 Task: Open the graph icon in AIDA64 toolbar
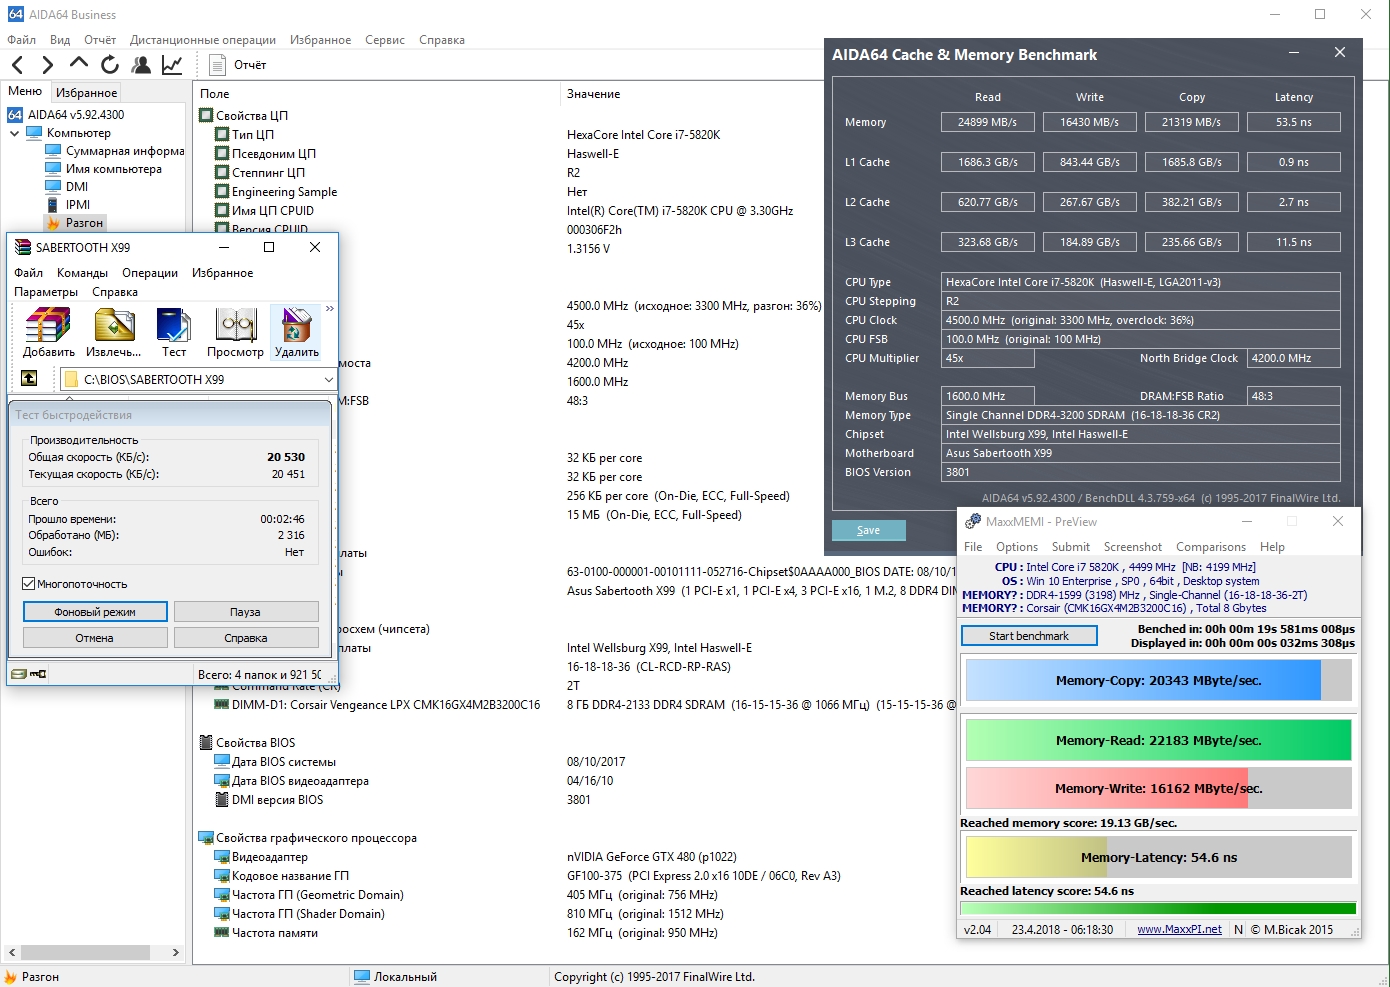click(x=172, y=65)
